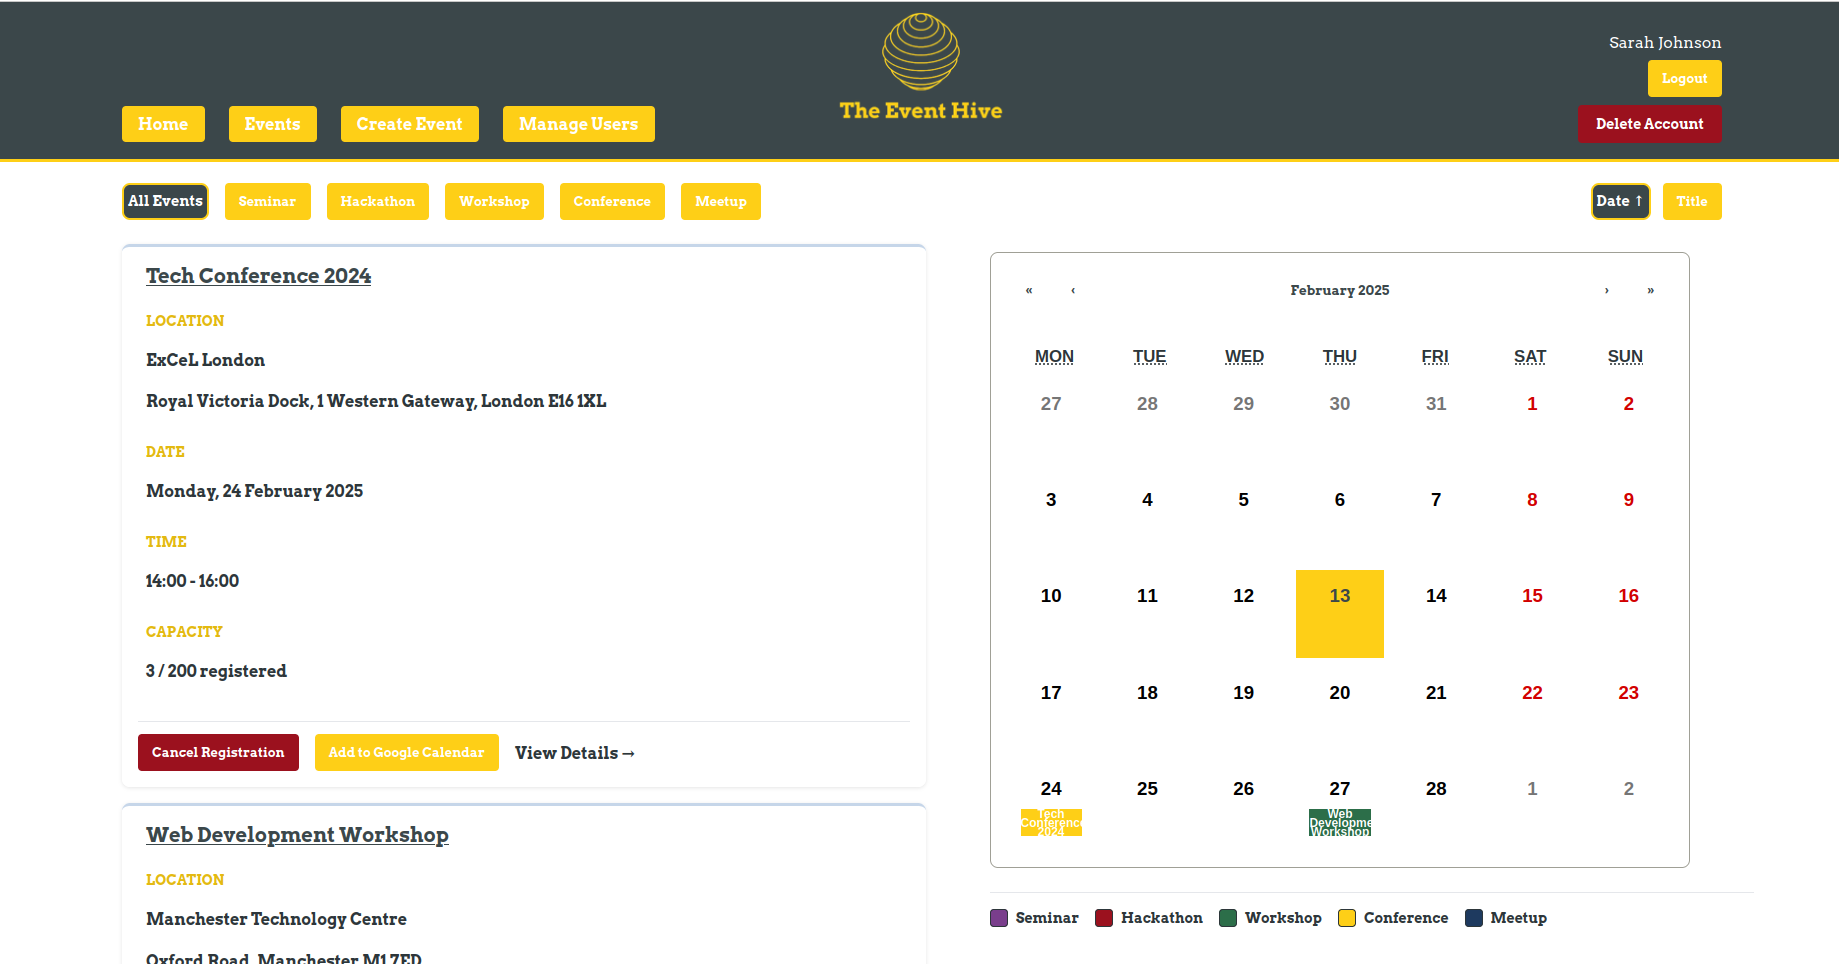Image resolution: width=1839 pixels, height=964 pixels.
Task: Click '3 / 200 registered' capacity text
Action: [216, 671]
